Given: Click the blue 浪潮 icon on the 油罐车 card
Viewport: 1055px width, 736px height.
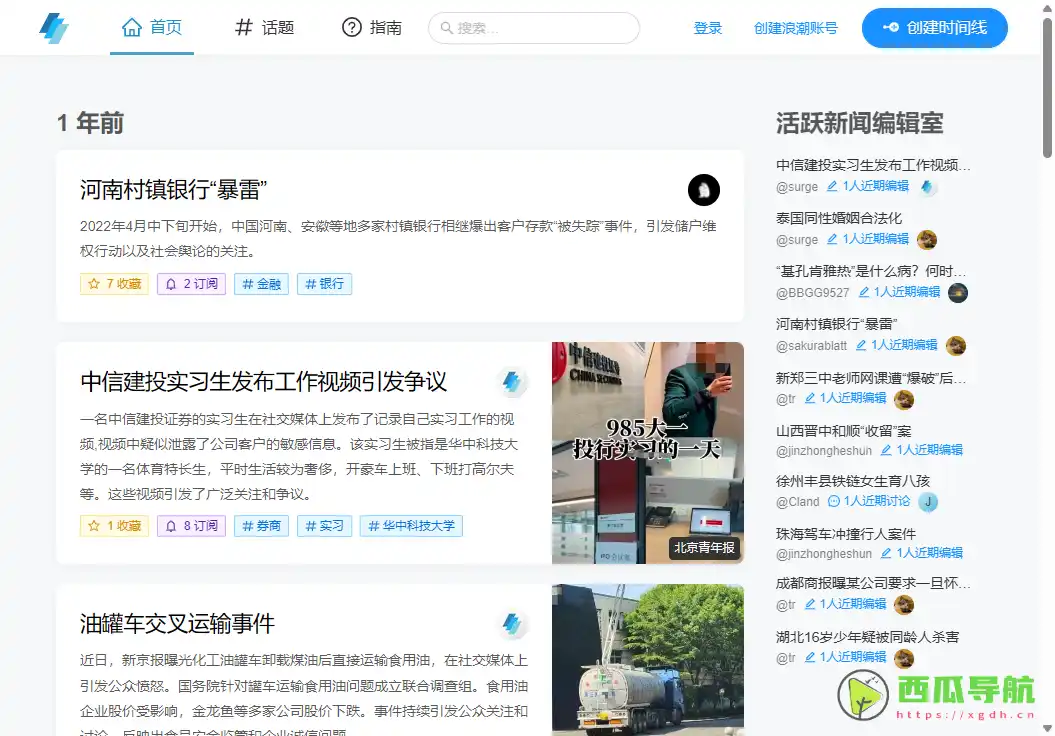Looking at the screenshot, I should coord(513,623).
